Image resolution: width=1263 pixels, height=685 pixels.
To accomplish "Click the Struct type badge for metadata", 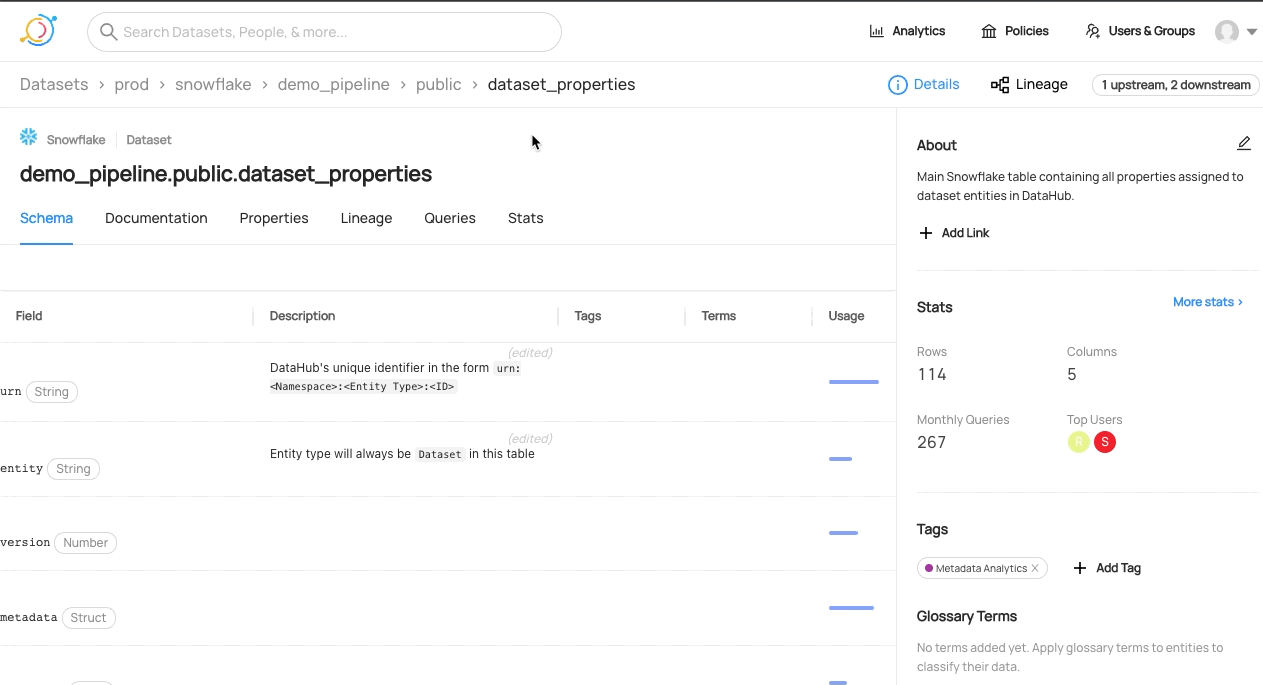I will click(88, 618).
